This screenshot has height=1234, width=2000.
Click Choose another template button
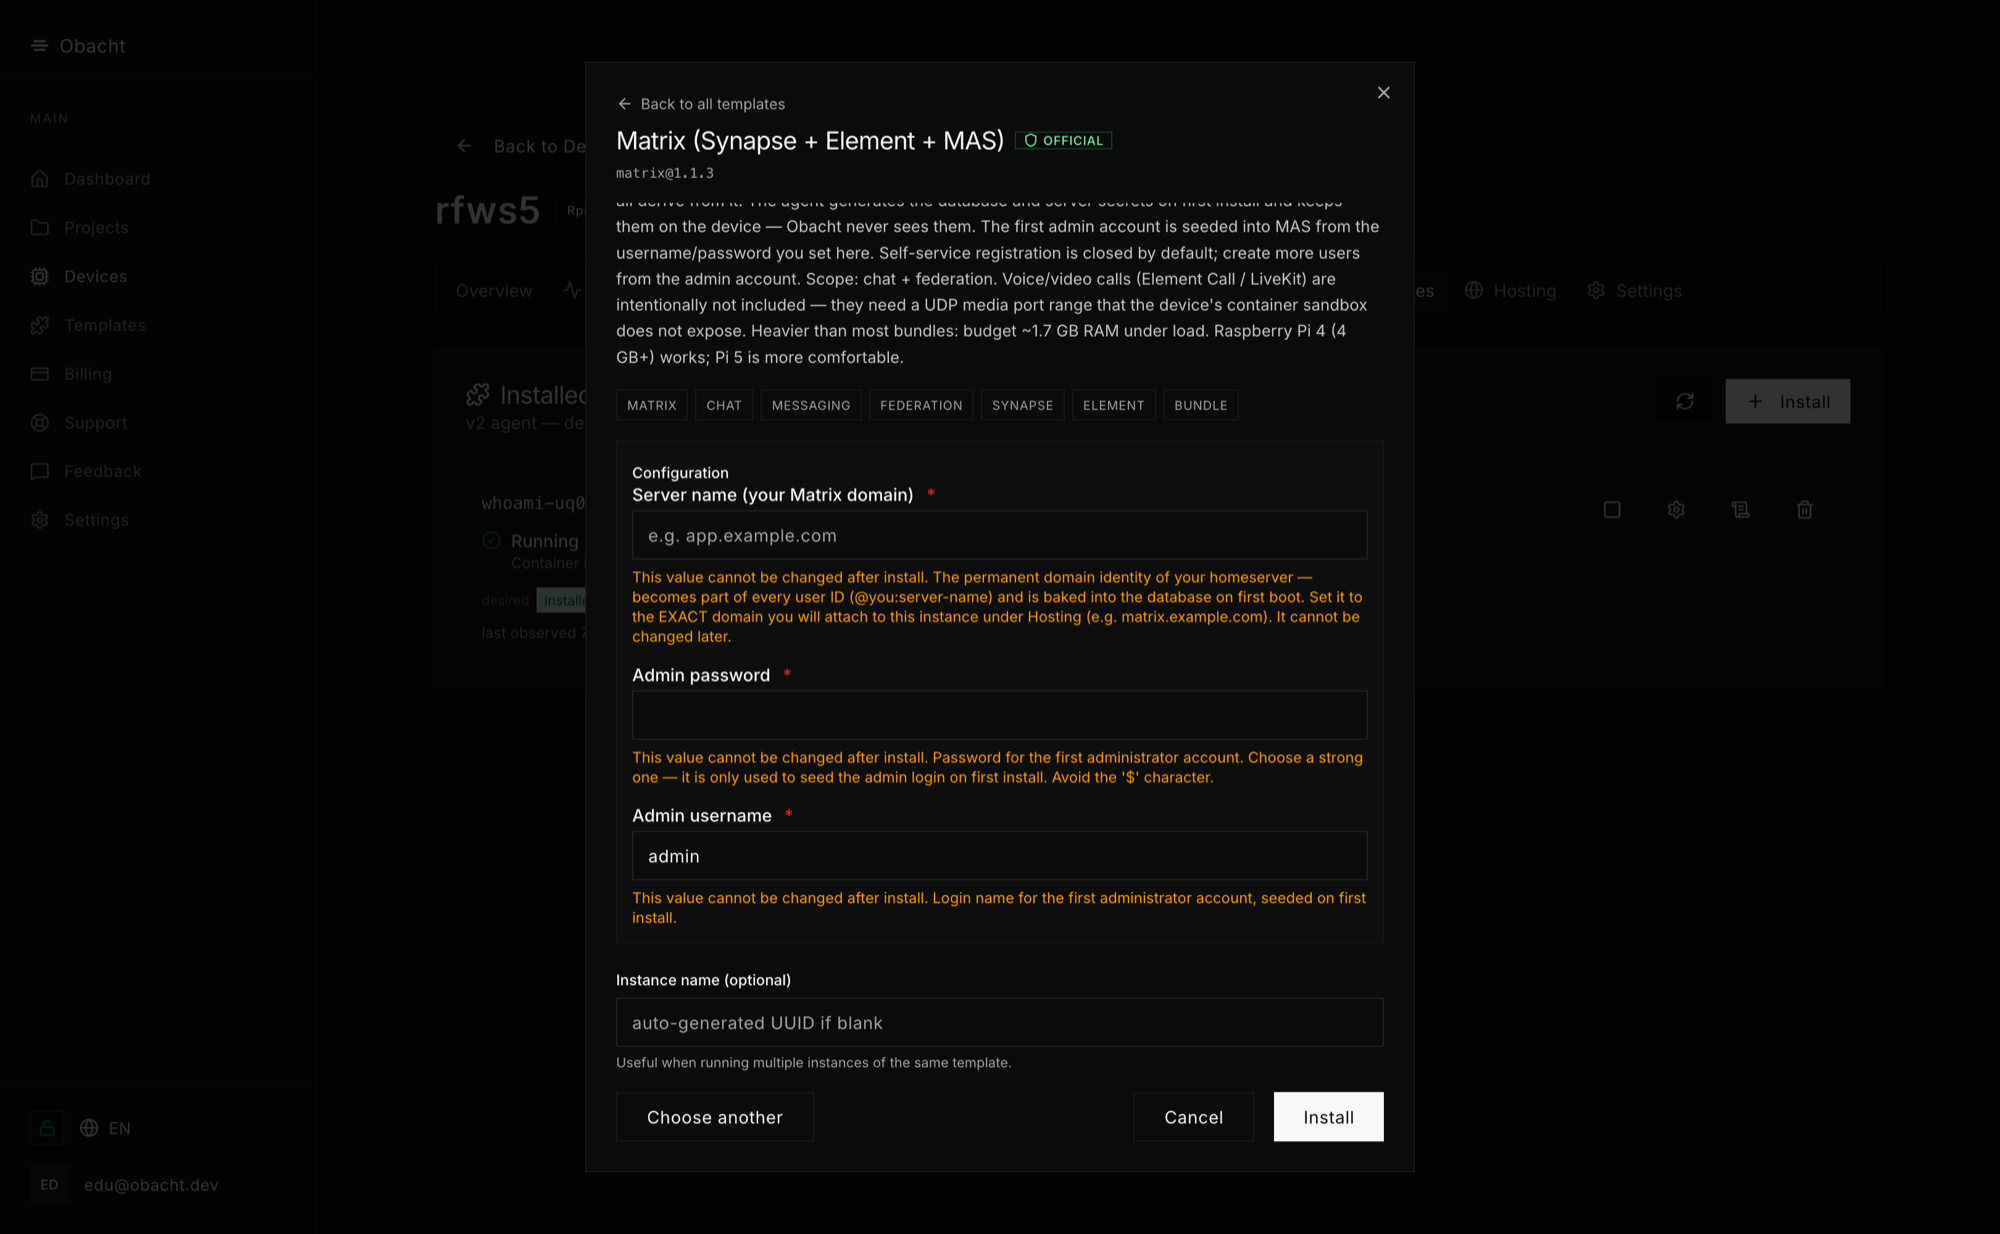point(714,1117)
